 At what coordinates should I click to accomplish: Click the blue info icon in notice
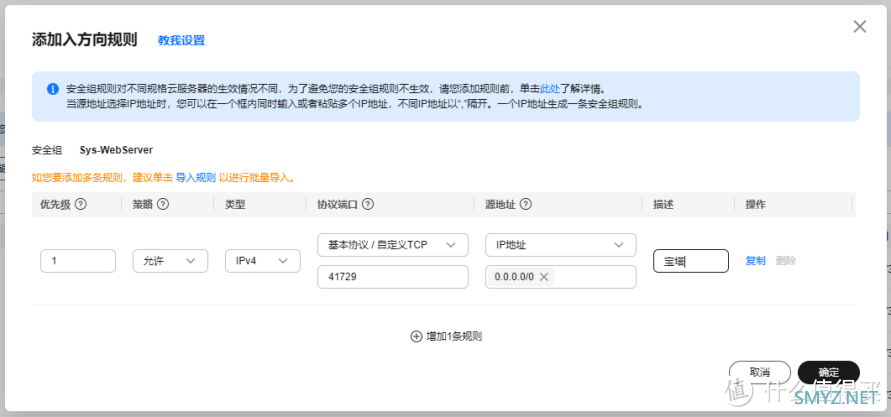(x=53, y=89)
